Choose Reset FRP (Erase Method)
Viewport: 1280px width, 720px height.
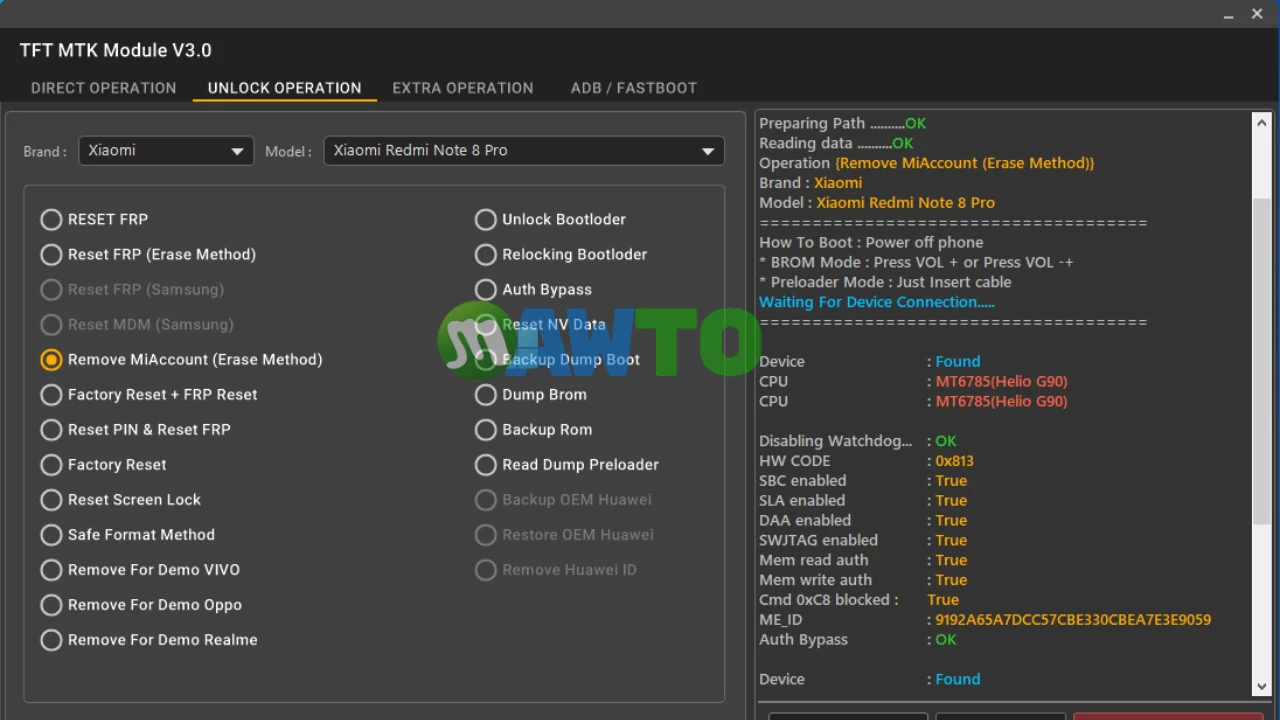click(x=148, y=254)
